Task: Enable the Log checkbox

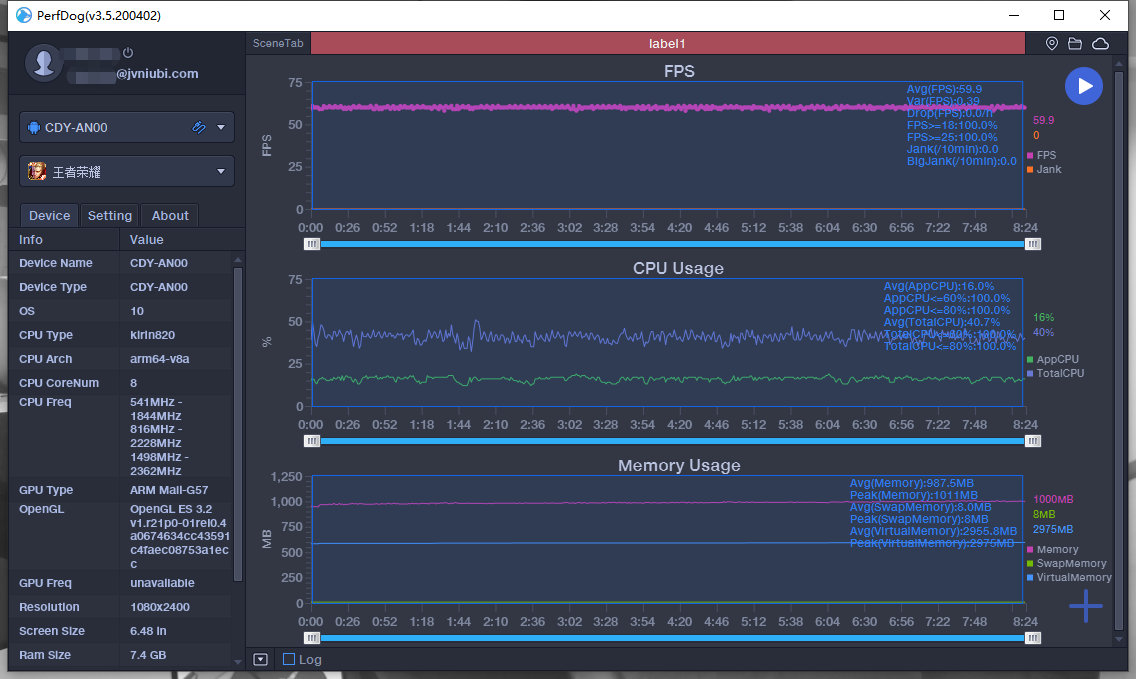Action: point(289,659)
